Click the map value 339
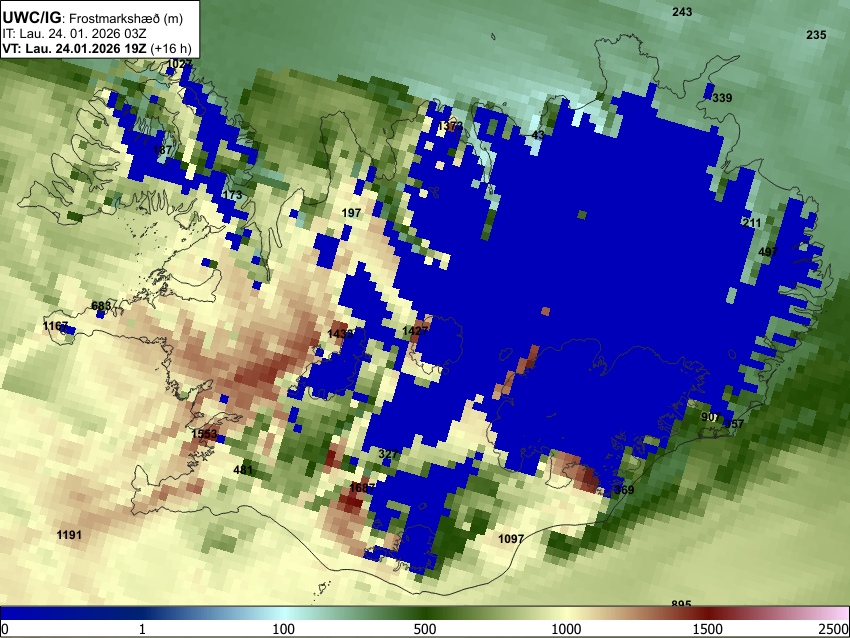 [722, 98]
